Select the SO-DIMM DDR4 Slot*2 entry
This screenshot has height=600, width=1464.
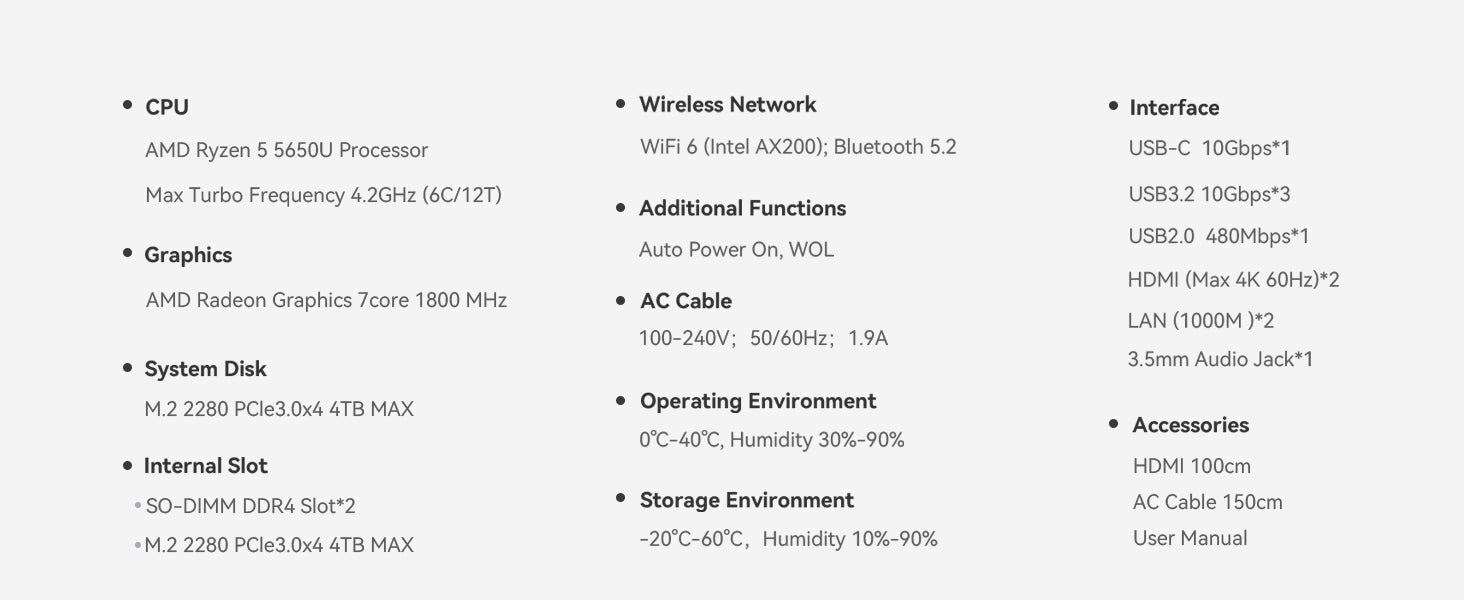coord(250,506)
